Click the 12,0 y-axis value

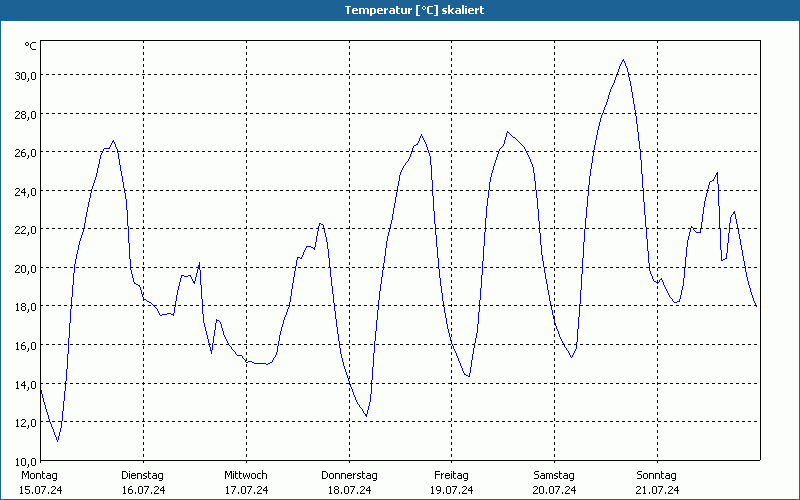pyautogui.click(x=25, y=422)
